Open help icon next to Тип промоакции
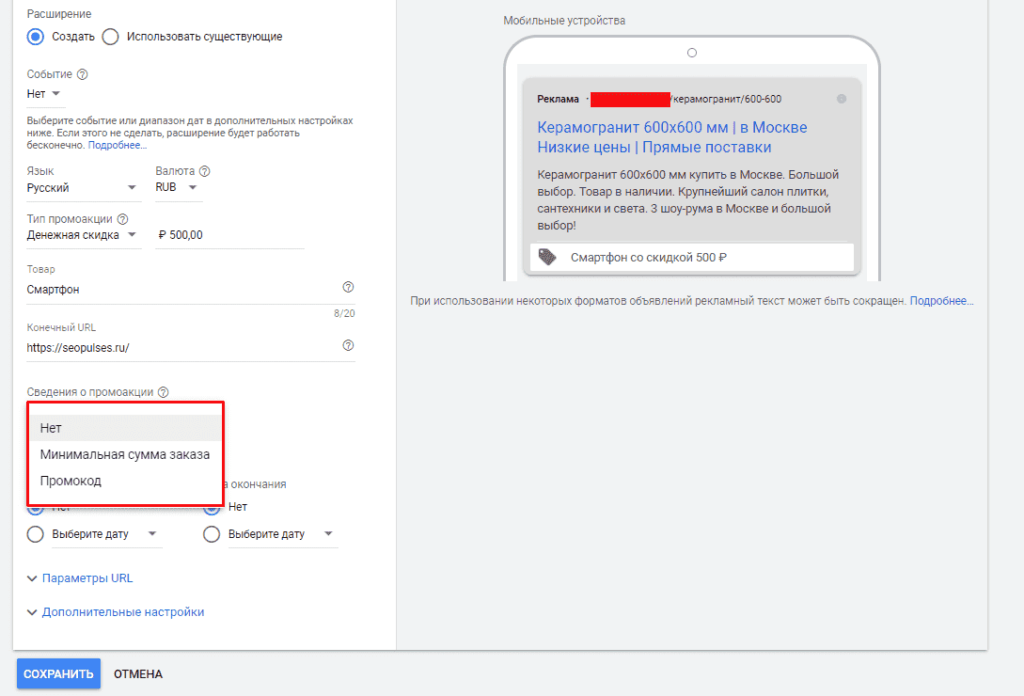Image resolution: width=1024 pixels, height=696 pixels. click(x=122, y=219)
